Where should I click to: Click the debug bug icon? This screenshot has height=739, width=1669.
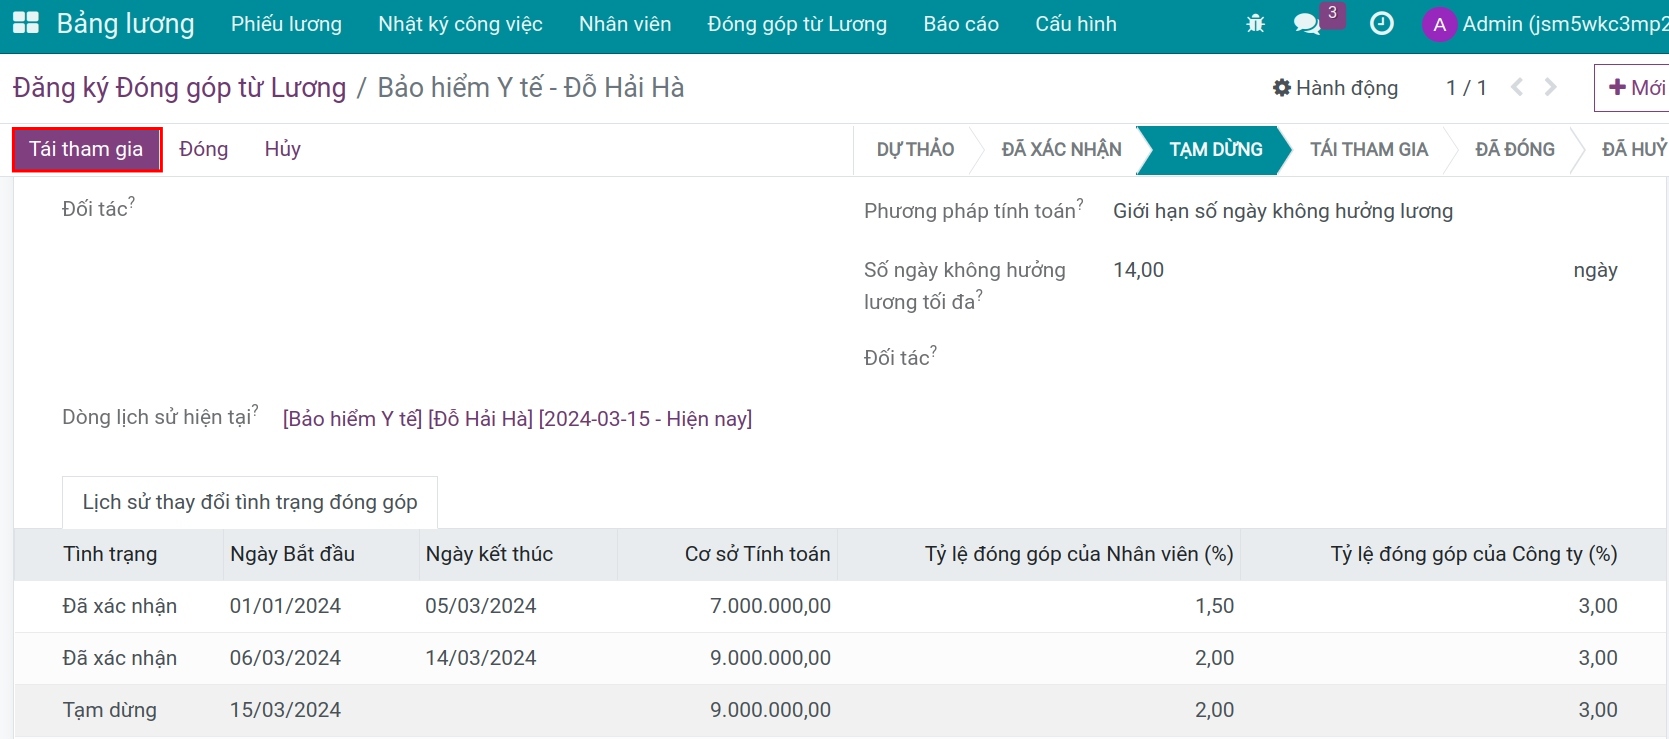pyautogui.click(x=1256, y=24)
